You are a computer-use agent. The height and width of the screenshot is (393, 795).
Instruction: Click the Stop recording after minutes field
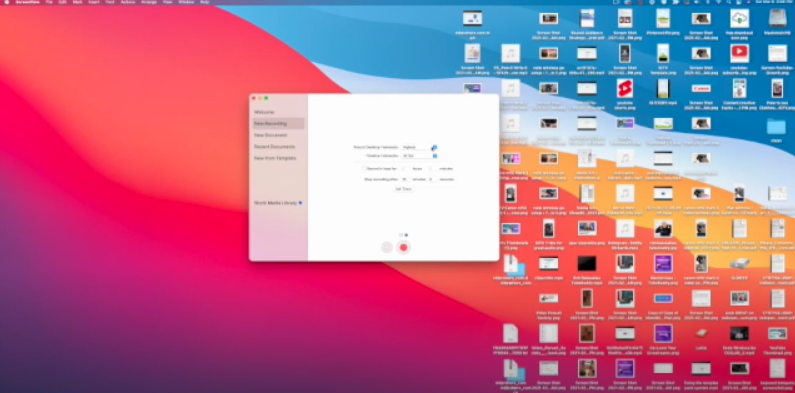405,179
